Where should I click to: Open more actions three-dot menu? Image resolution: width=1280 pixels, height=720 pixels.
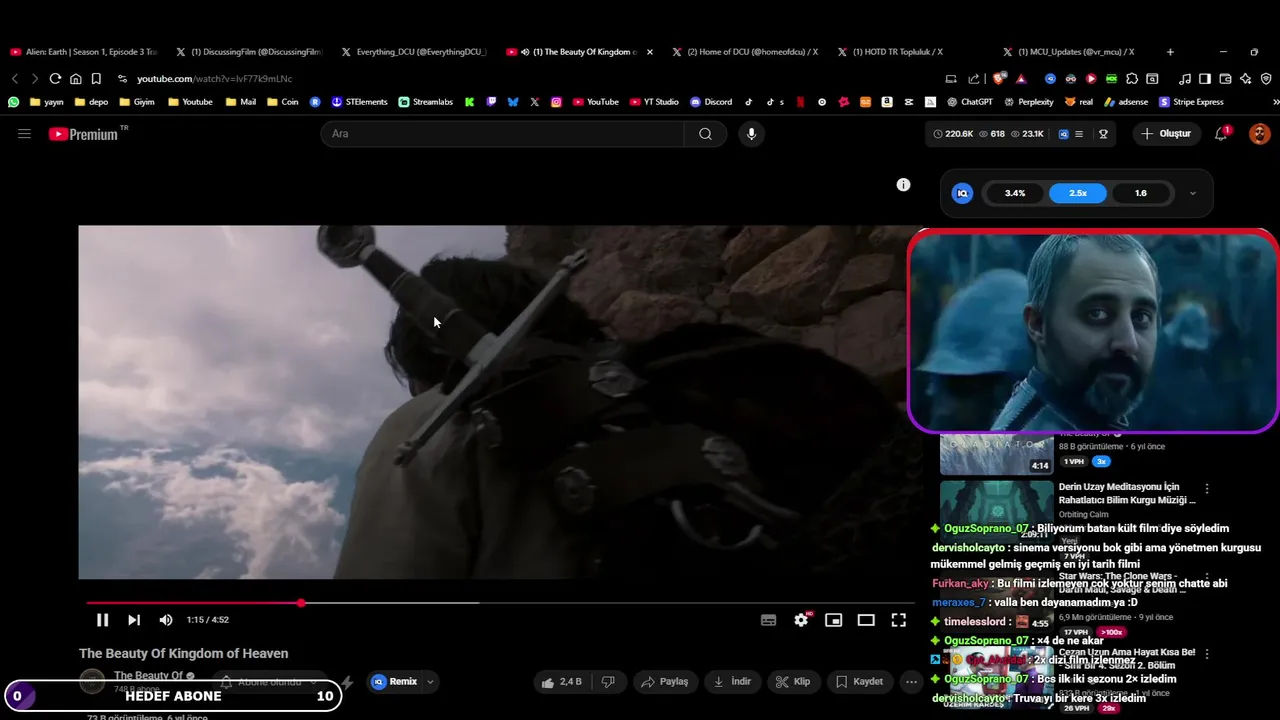tap(911, 682)
